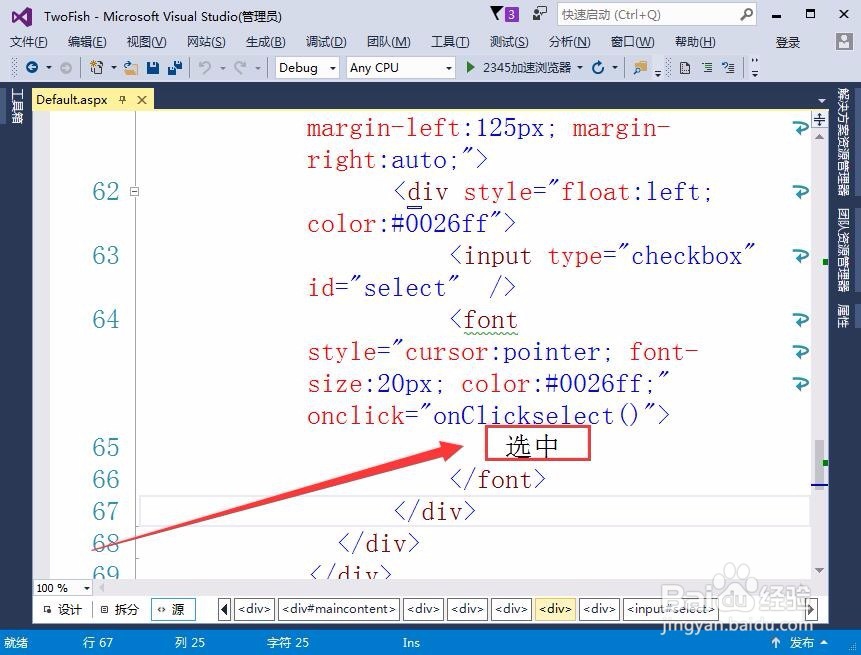The height and width of the screenshot is (655, 861).
Task: Click the scrollbar up arrow
Action: (x=819, y=136)
